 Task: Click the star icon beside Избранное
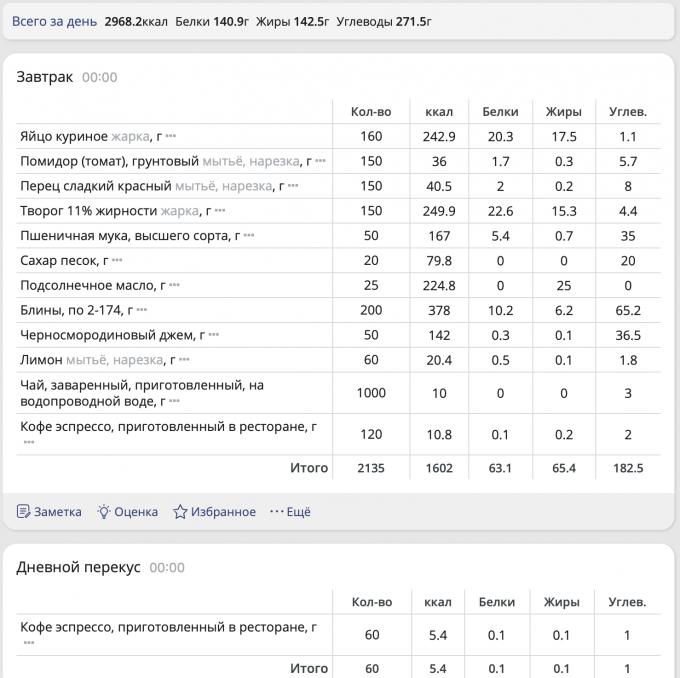point(180,512)
